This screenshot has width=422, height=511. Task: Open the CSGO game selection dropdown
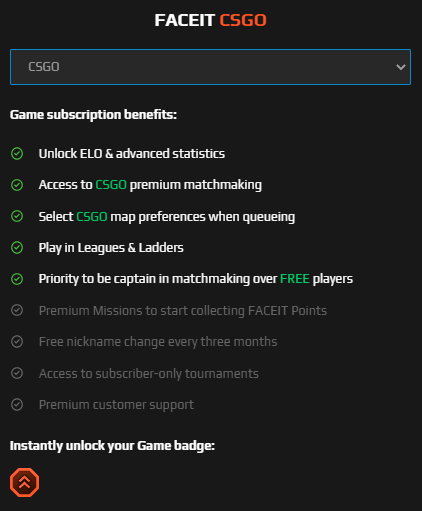tap(210, 67)
